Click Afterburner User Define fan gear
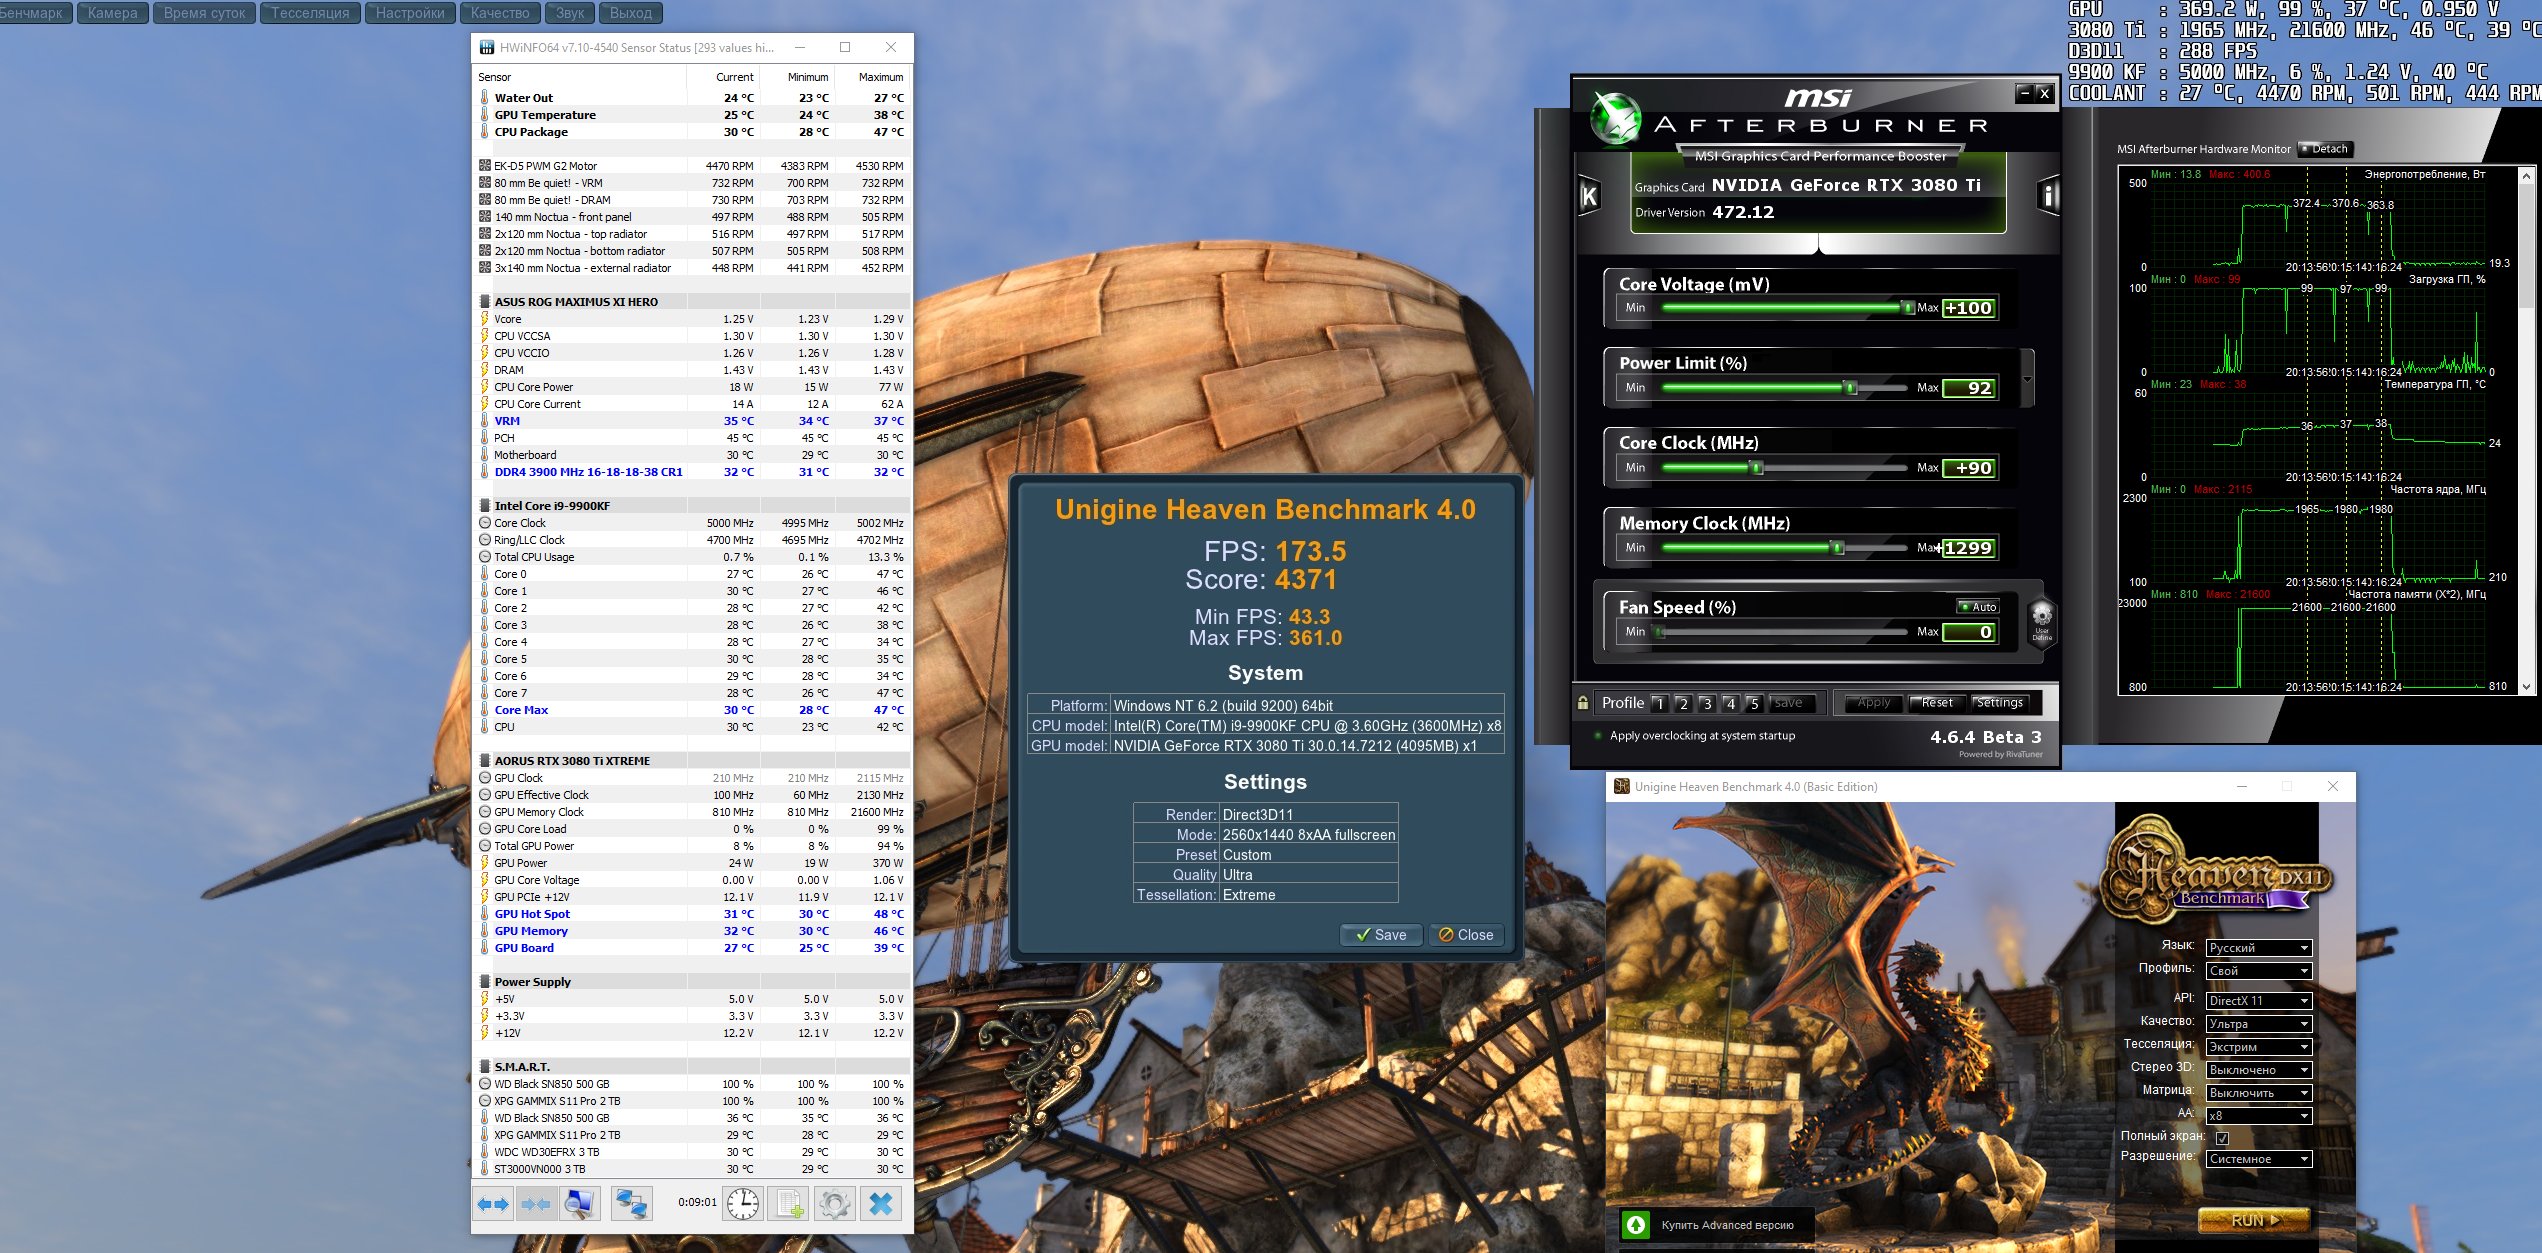This screenshot has height=1253, width=2542. point(2041,623)
